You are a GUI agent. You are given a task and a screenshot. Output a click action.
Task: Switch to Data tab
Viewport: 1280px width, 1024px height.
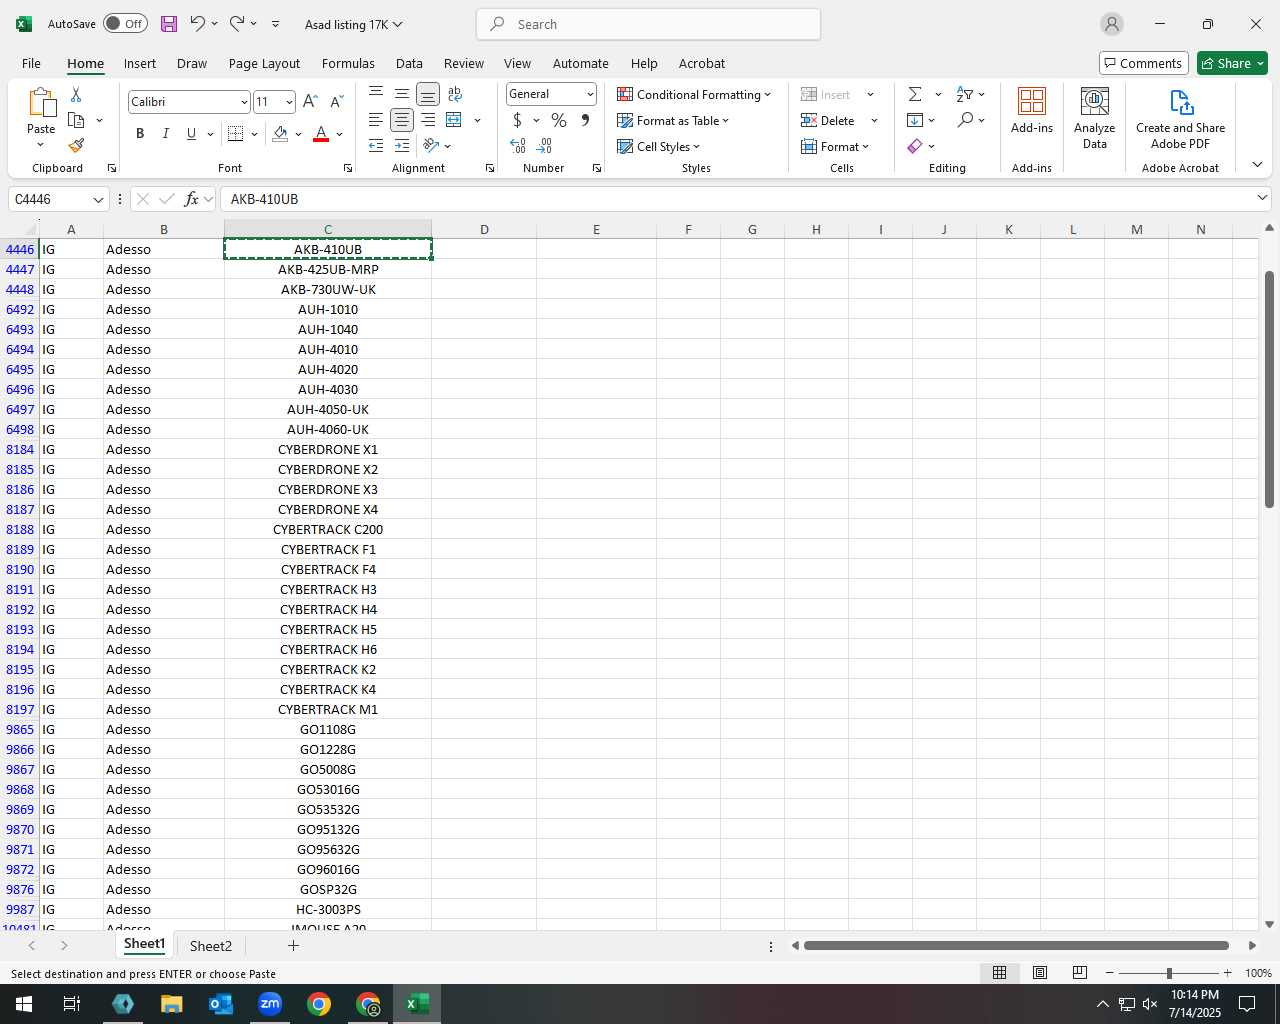pos(409,63)
